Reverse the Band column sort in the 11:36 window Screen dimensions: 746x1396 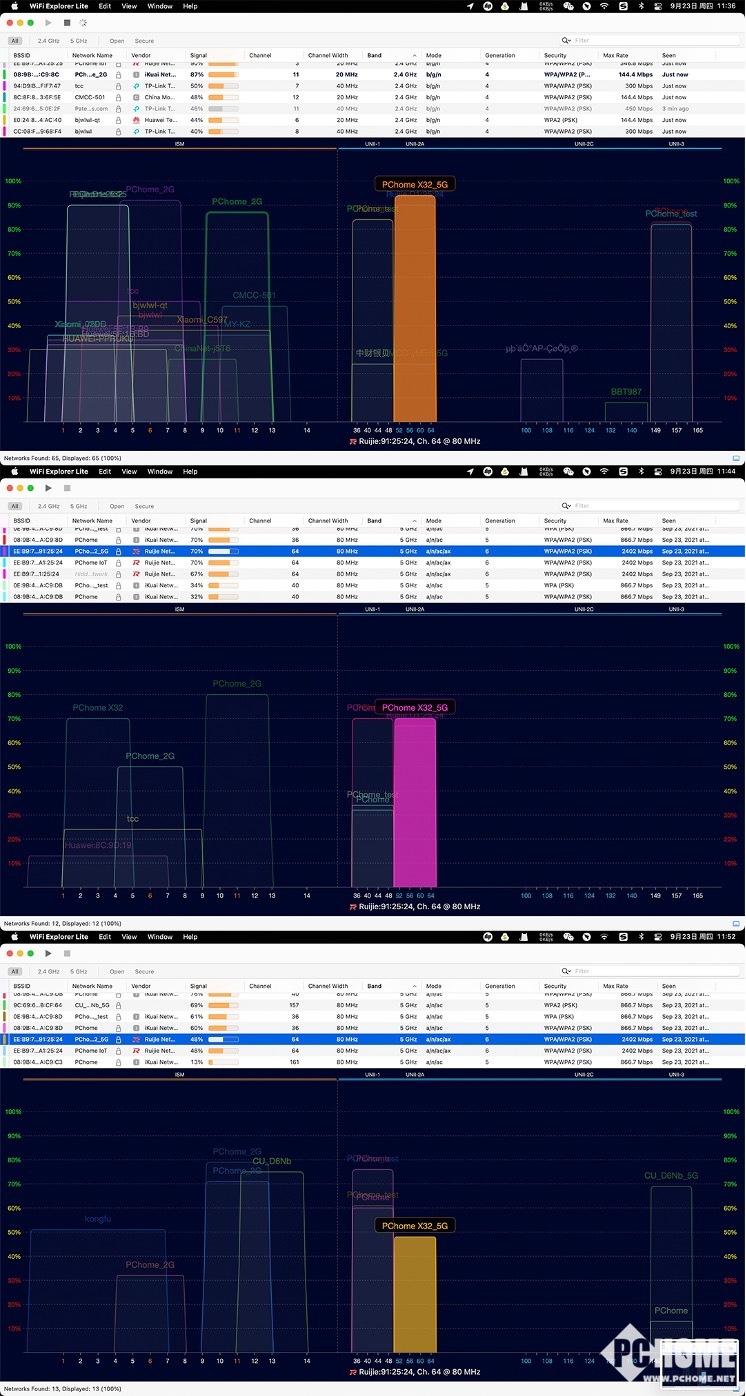392,55
